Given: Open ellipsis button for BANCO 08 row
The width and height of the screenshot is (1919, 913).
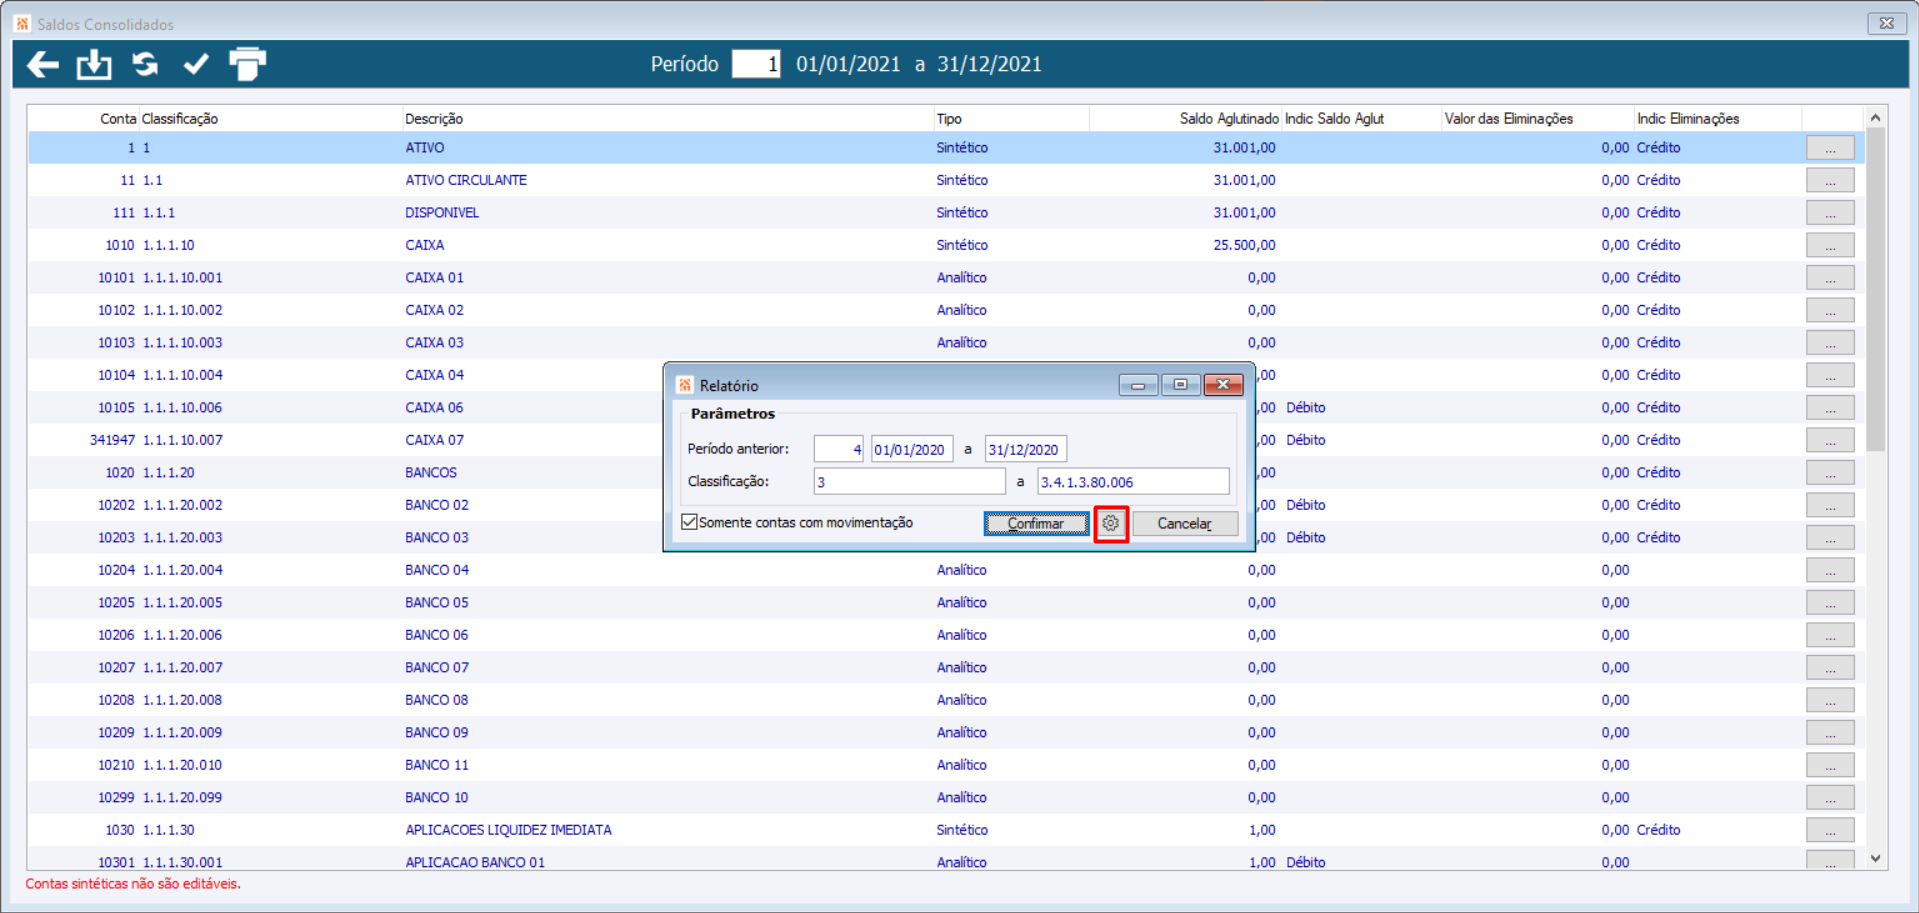Looking at the screenshot, I should [1830, 700].
